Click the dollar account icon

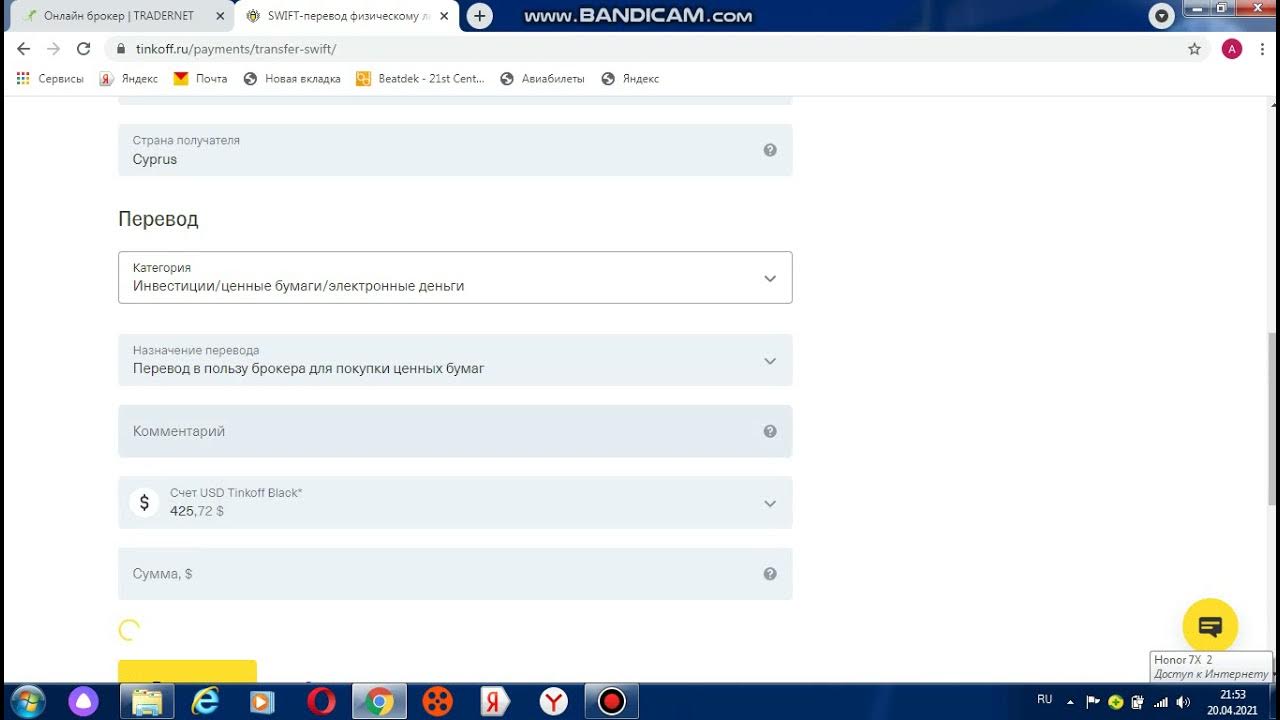[x=144, y=502]
